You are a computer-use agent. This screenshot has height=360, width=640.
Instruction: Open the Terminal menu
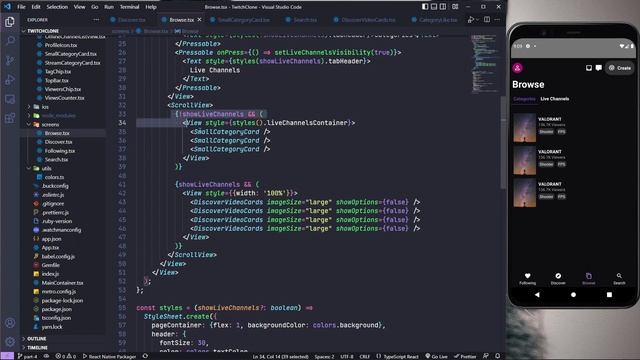point(129,7)
